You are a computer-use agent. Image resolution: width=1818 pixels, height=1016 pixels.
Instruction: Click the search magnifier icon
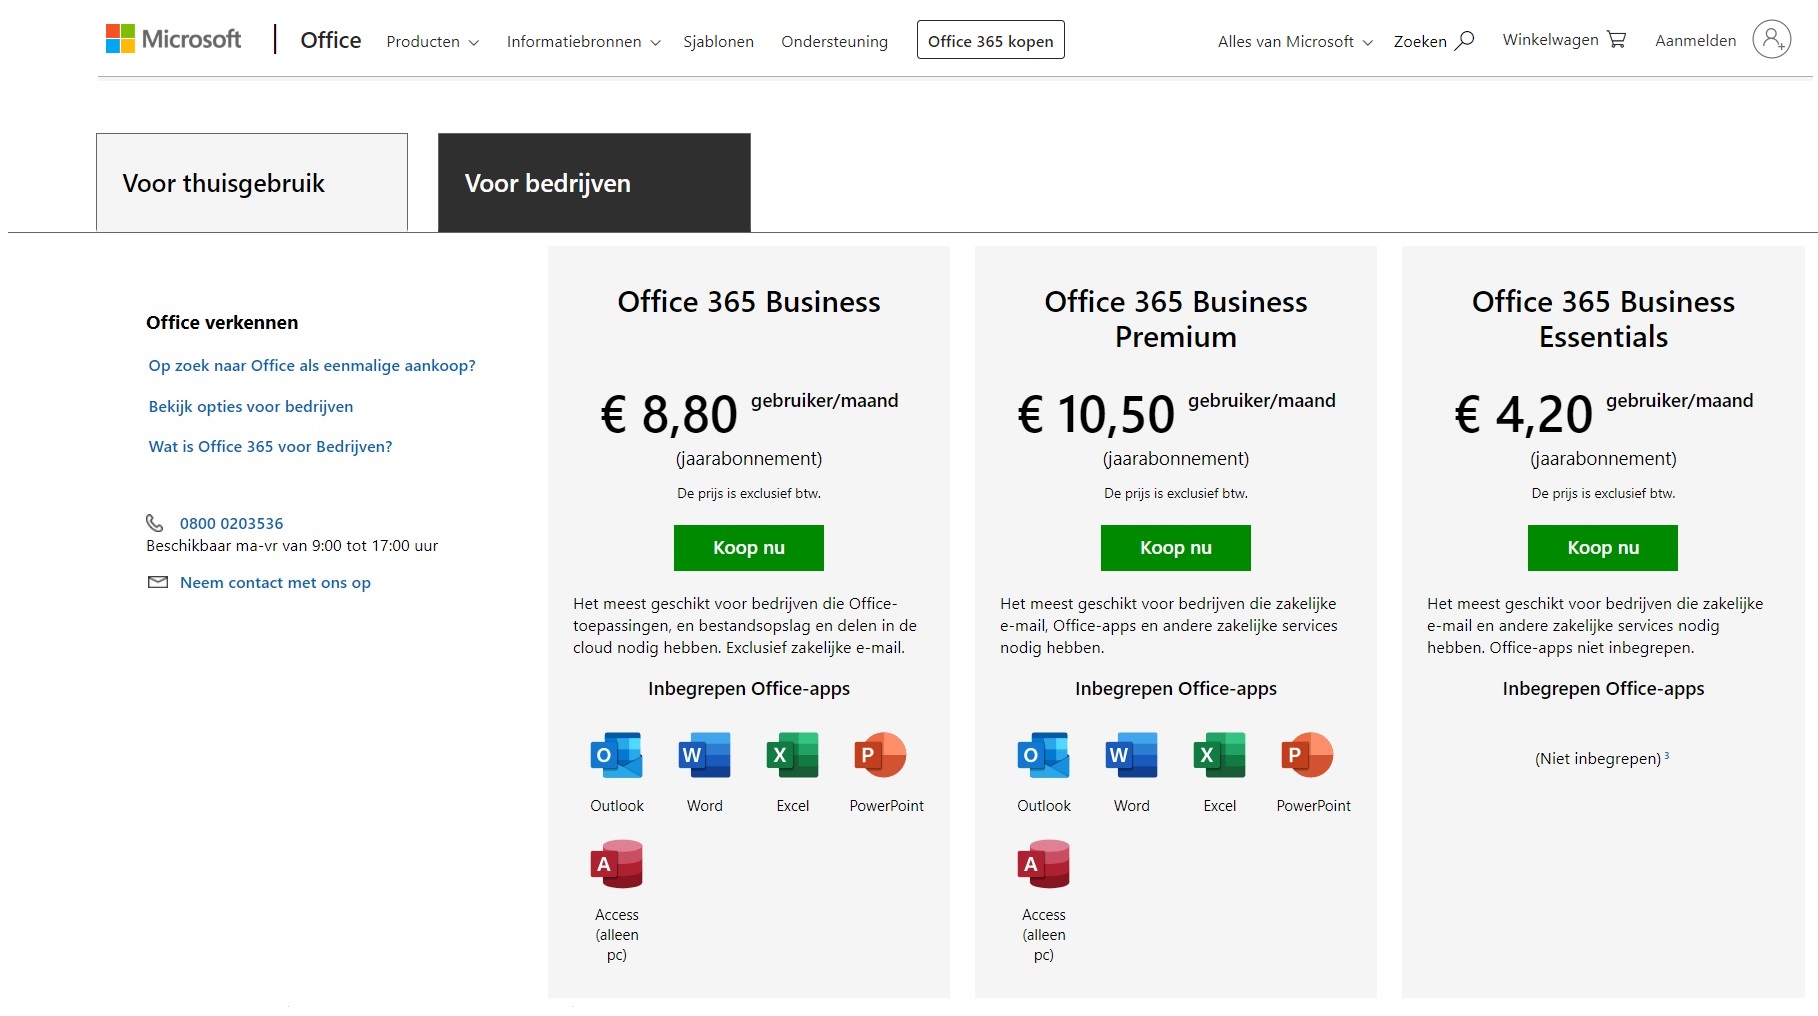[1464, 41]
